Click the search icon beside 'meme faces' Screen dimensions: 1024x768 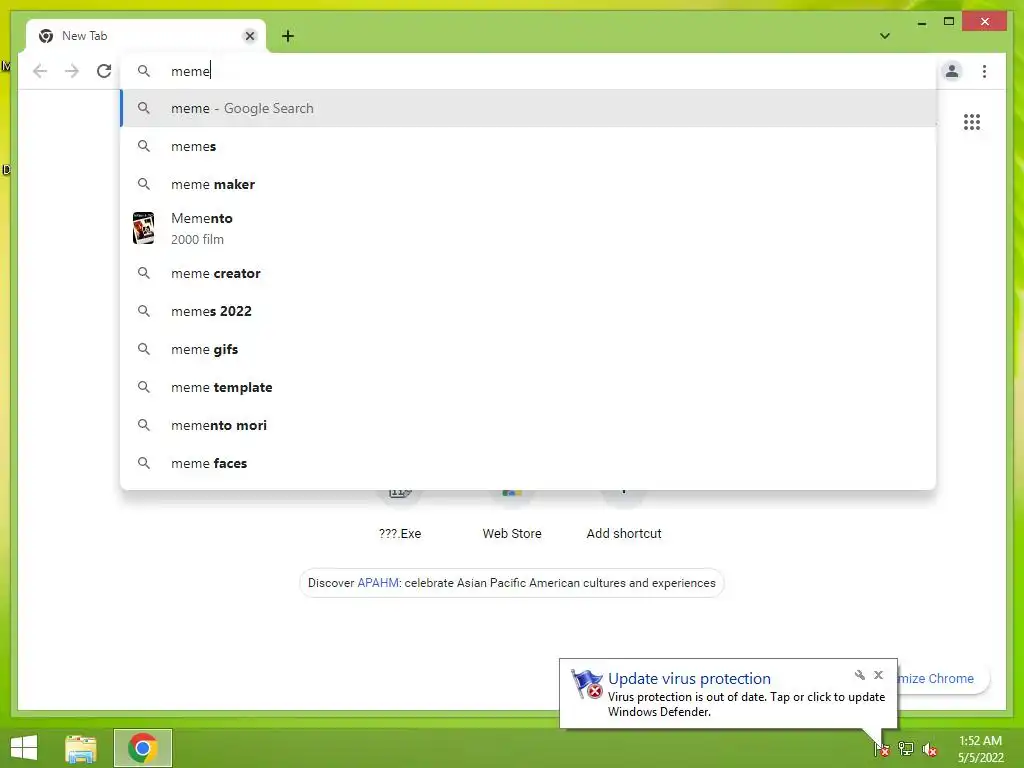(144, 463)
